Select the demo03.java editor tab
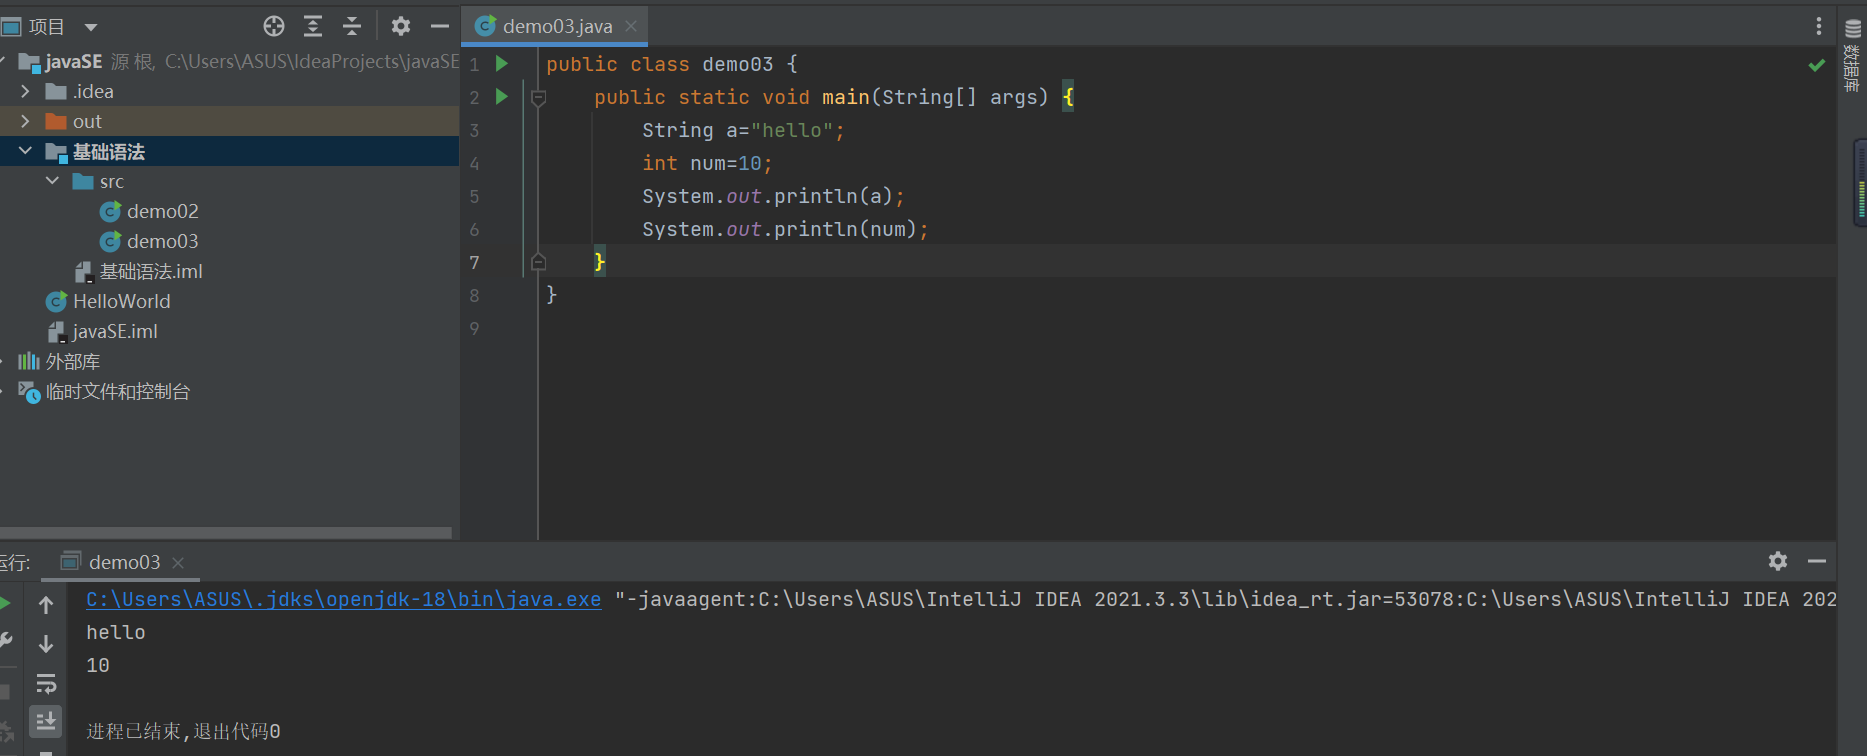This screenshot has height=756, width=1867. click(556, 26)
